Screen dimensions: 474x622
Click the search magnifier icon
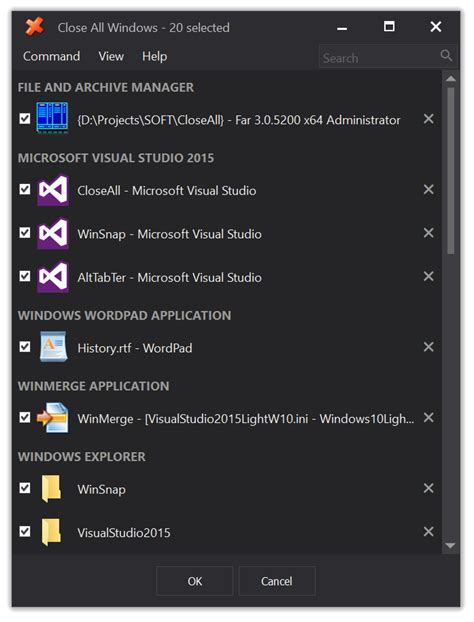[x=446, y=56]
